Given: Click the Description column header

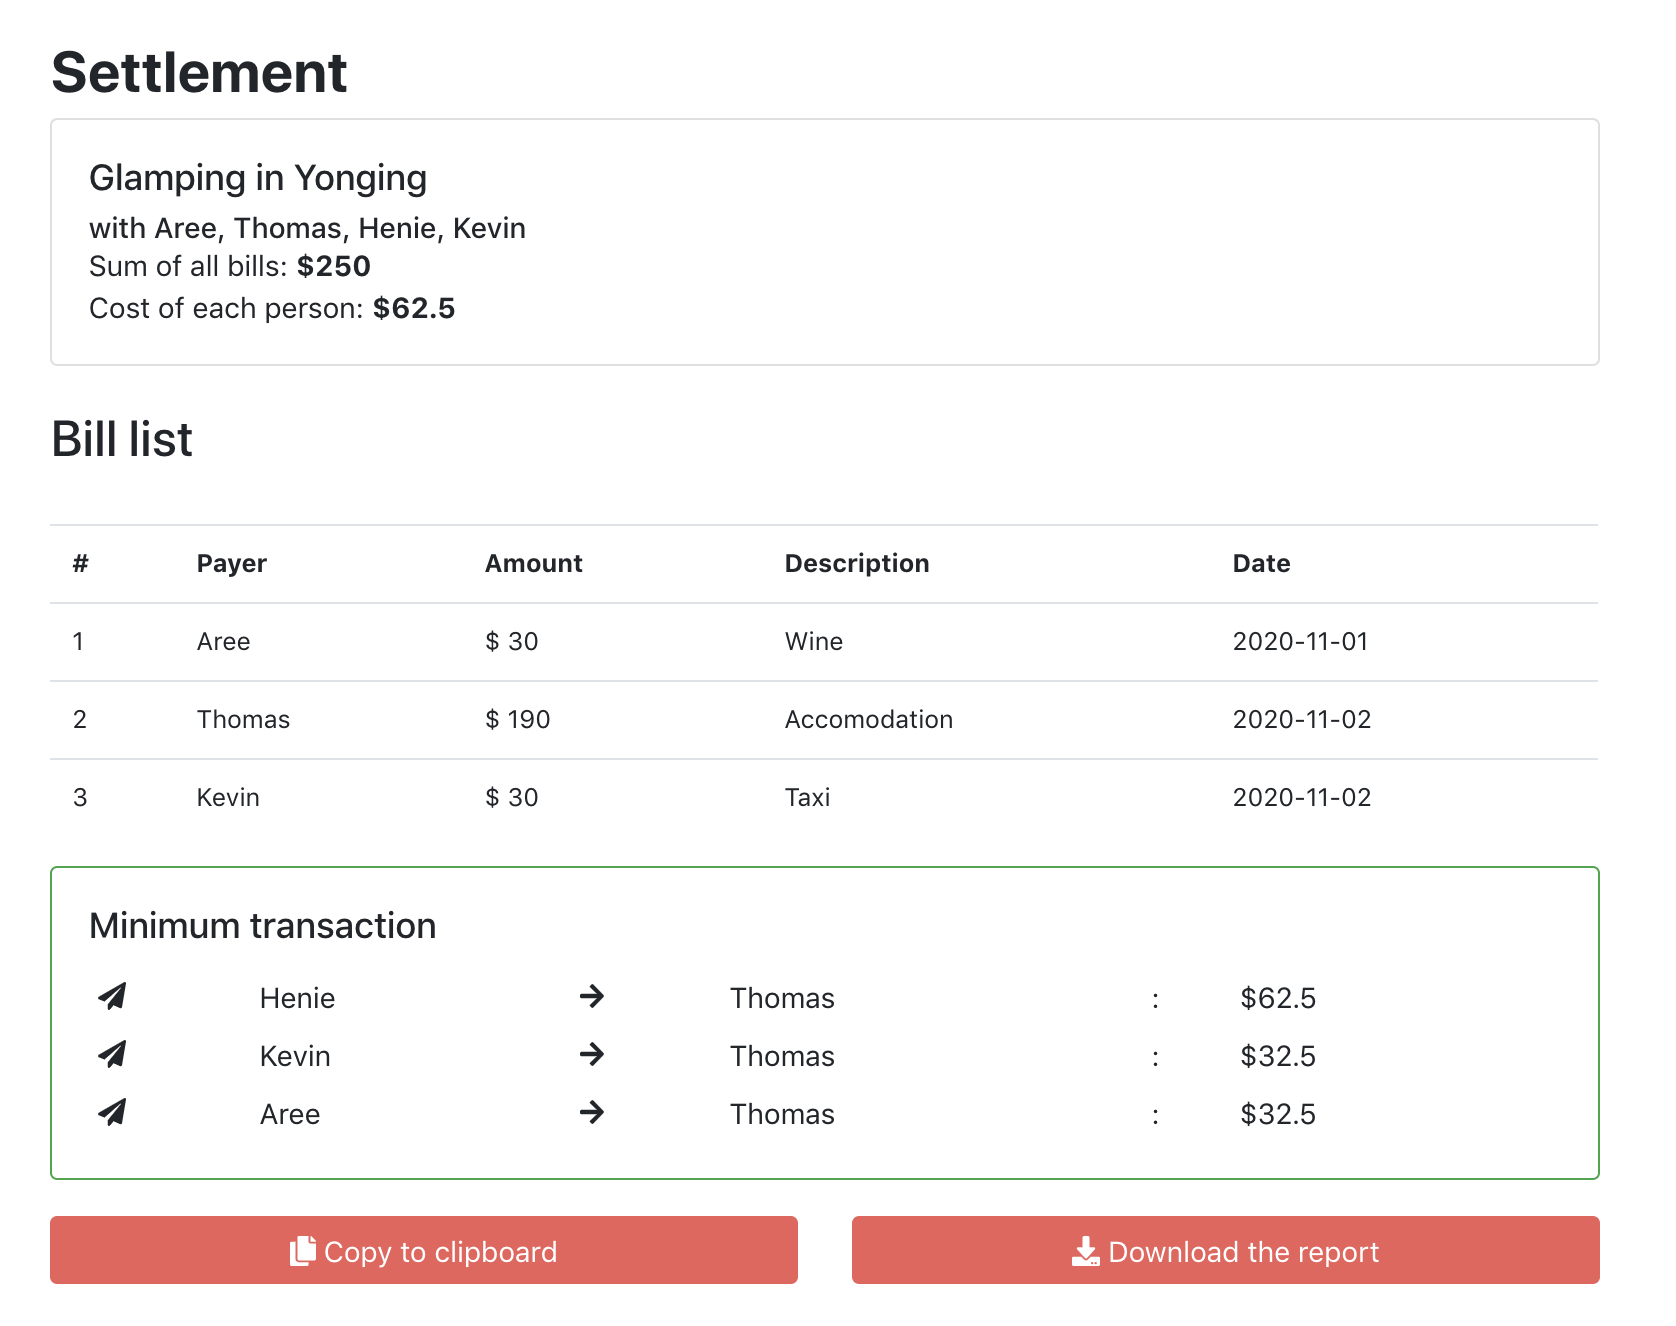Looking at the screenshot, I should pos(857,564).
